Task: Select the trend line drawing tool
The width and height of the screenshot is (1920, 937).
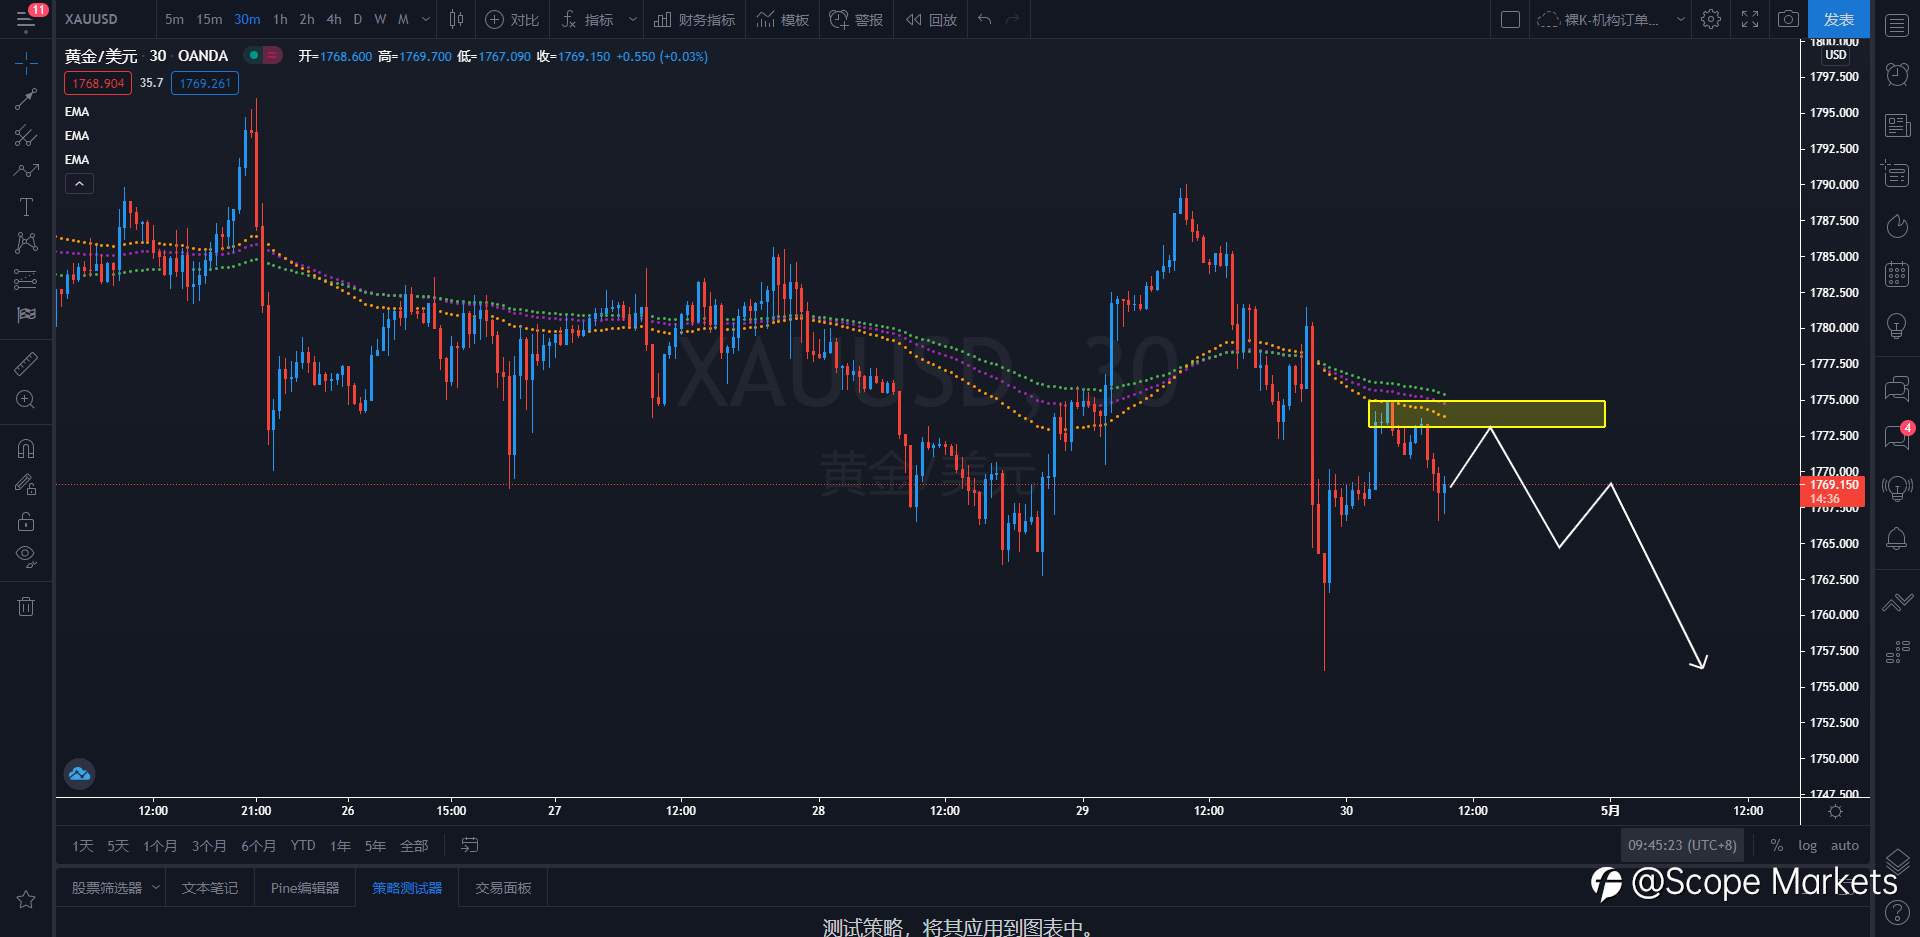Action: tap(26, 99)
